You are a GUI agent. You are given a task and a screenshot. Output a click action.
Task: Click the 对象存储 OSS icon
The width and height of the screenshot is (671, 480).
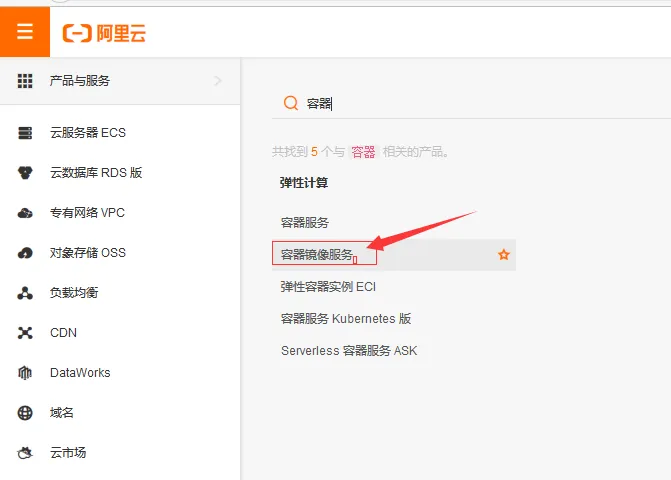[25, 253]
